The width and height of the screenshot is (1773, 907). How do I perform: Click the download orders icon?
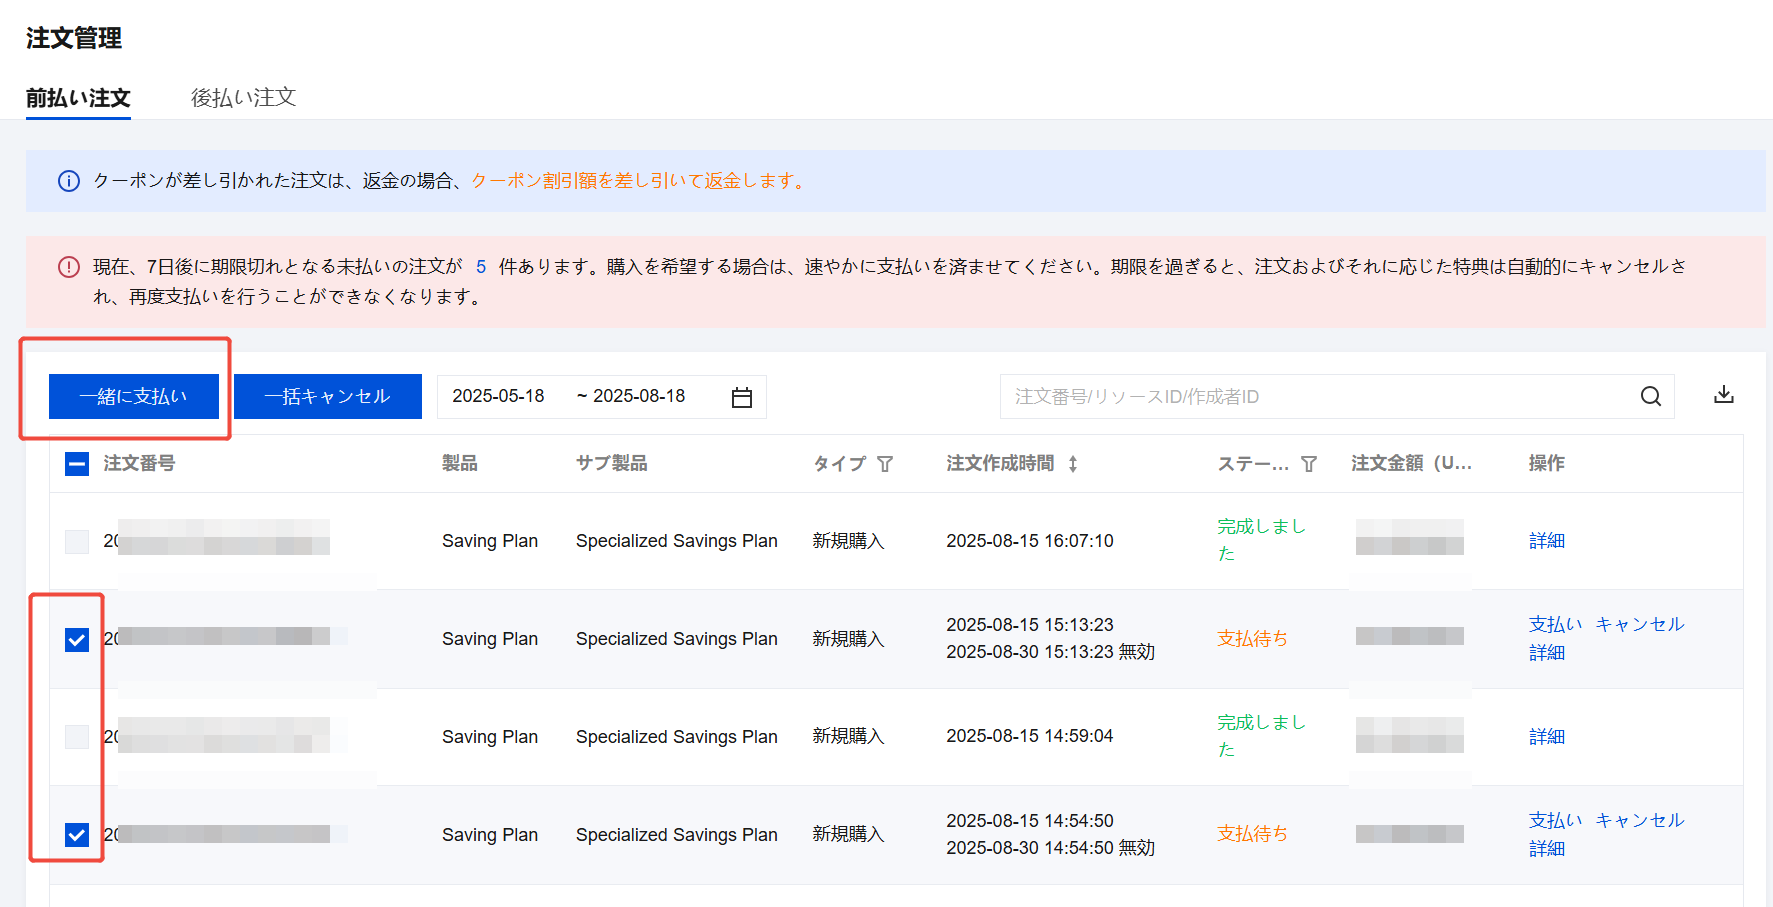pyautogui.click(x=1723, y=395)
